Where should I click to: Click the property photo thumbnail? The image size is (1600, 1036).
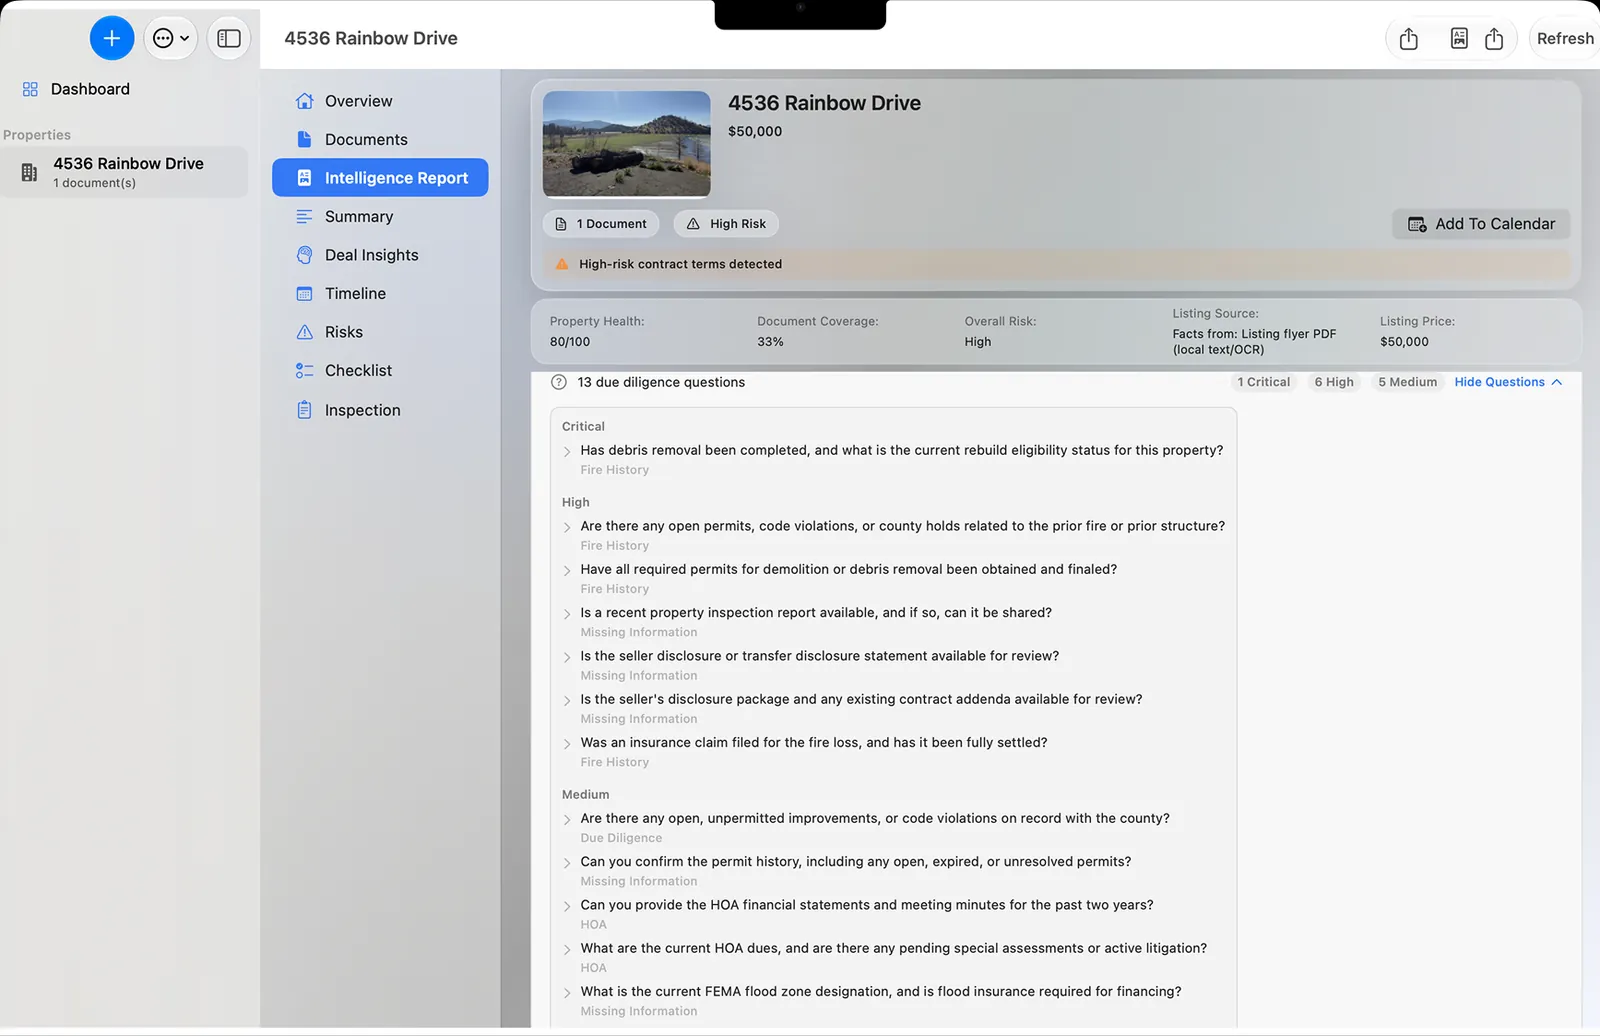pos(627,144)
